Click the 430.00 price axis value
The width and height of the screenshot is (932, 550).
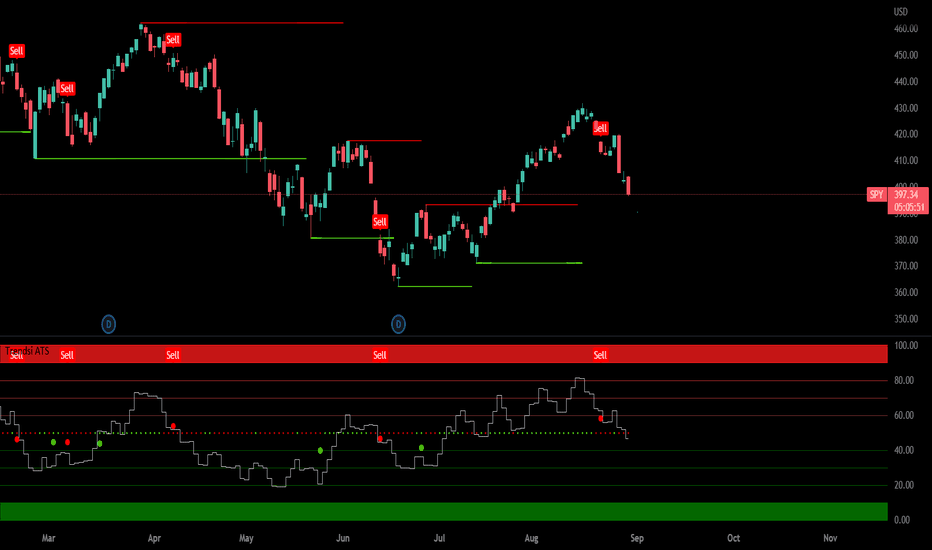(906, 108)
